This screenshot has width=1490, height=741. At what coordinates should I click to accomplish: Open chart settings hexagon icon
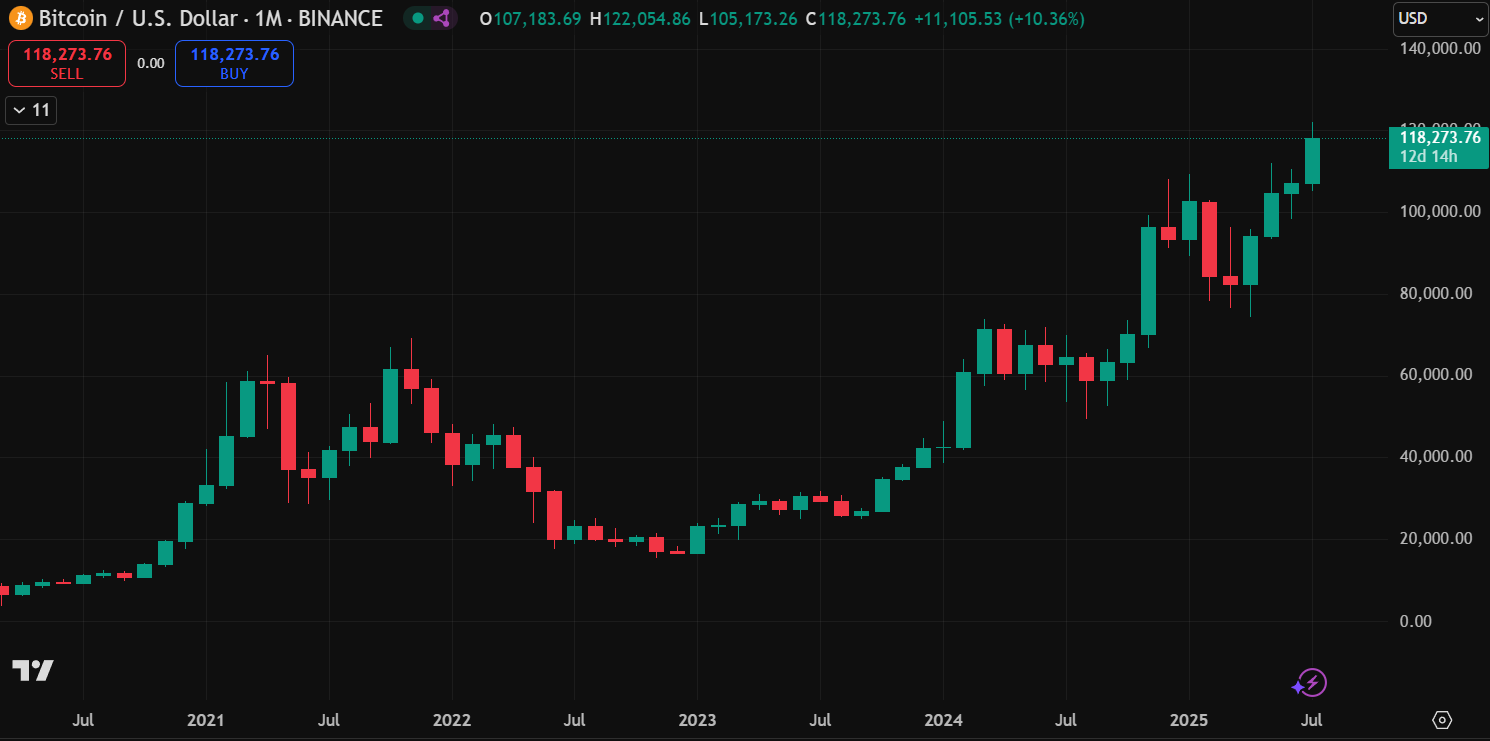coord(1442,720)
